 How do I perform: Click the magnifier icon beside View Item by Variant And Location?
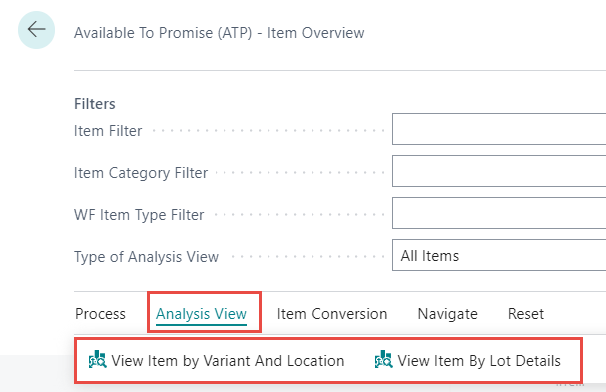[97, 360]
